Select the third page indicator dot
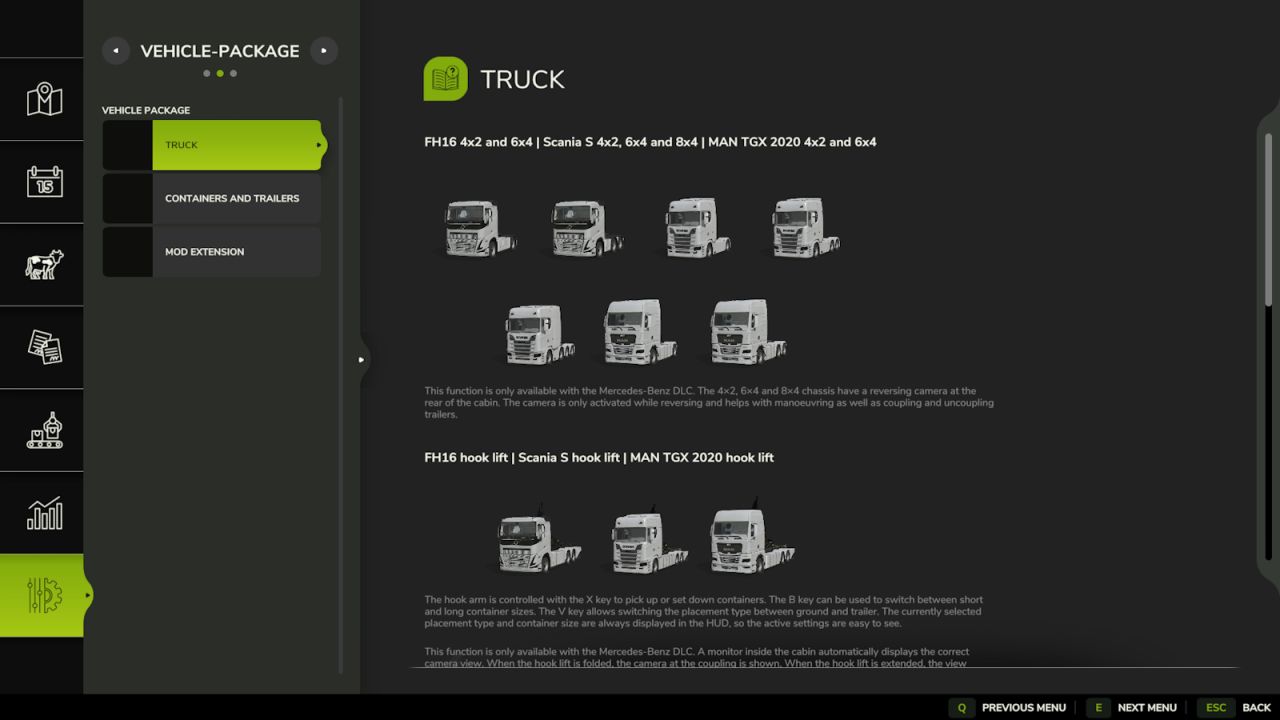 (x=234, y=73)
